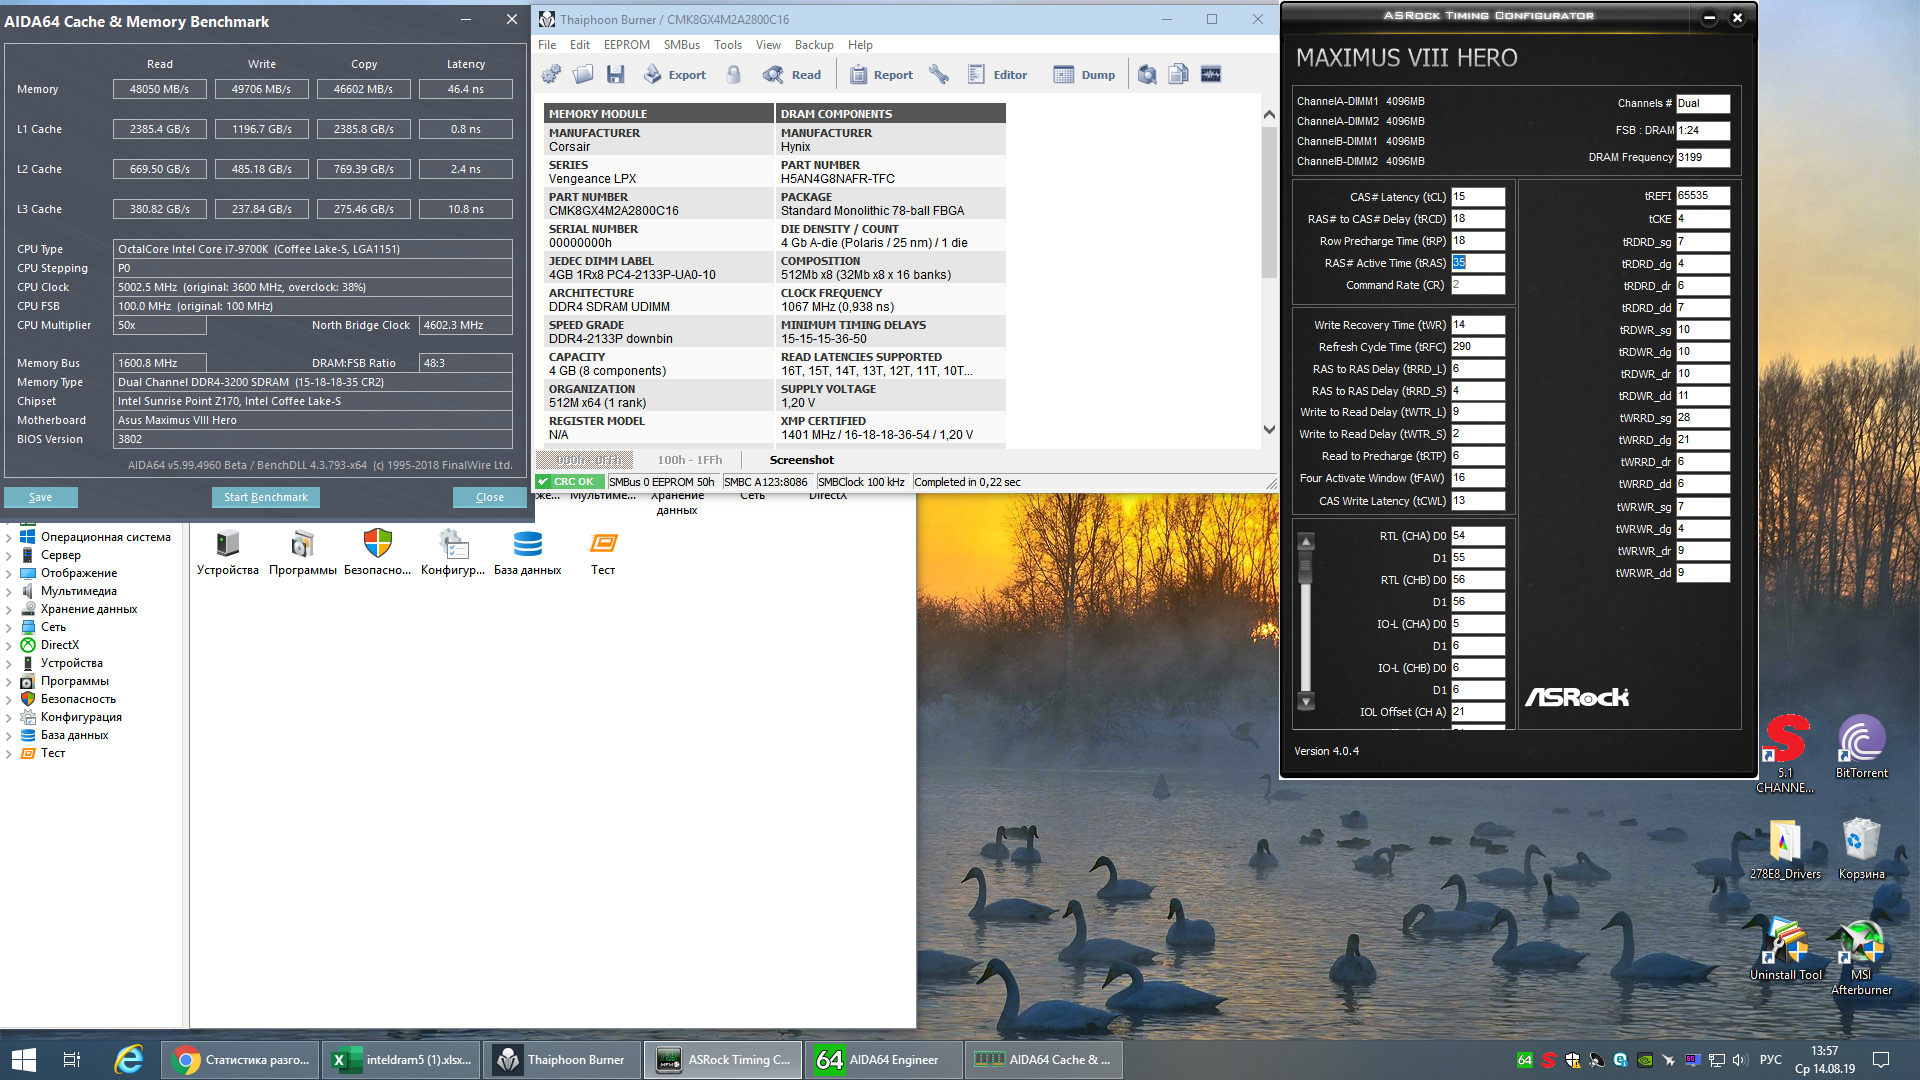Click the open folder icon in Thaiphoon Burner
The width and height of the screenshot is (1920, 1080).
(583, 74)
